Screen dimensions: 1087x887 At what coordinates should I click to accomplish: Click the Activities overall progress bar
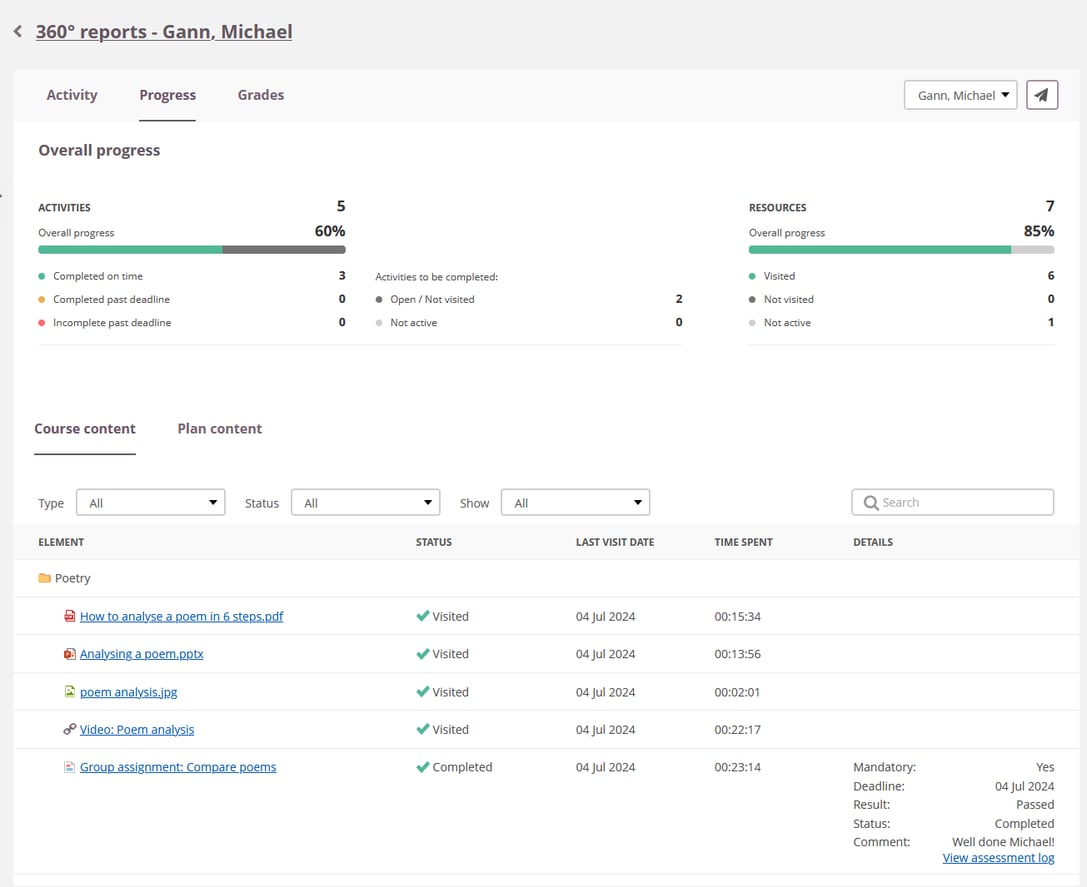tap(192, 250)
